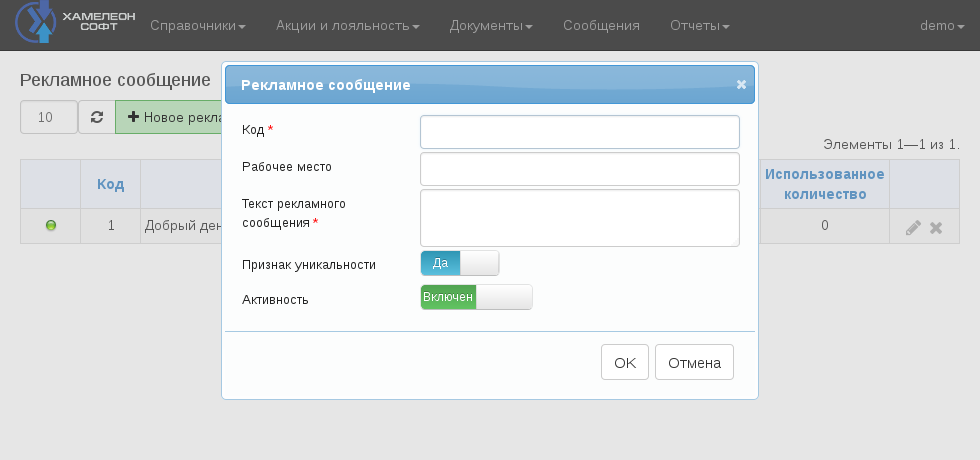Delete row 1 with cross icon

point(936,228)
